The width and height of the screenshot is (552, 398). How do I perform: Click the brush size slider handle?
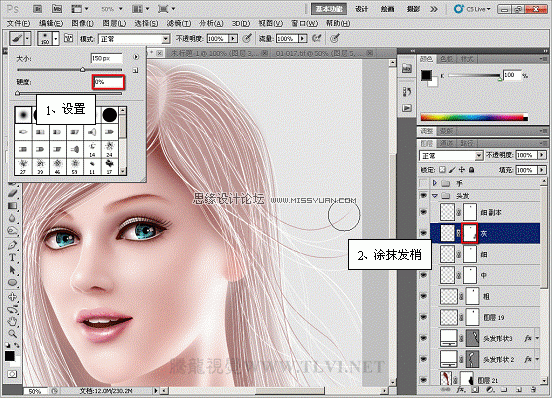click(82, 70)
